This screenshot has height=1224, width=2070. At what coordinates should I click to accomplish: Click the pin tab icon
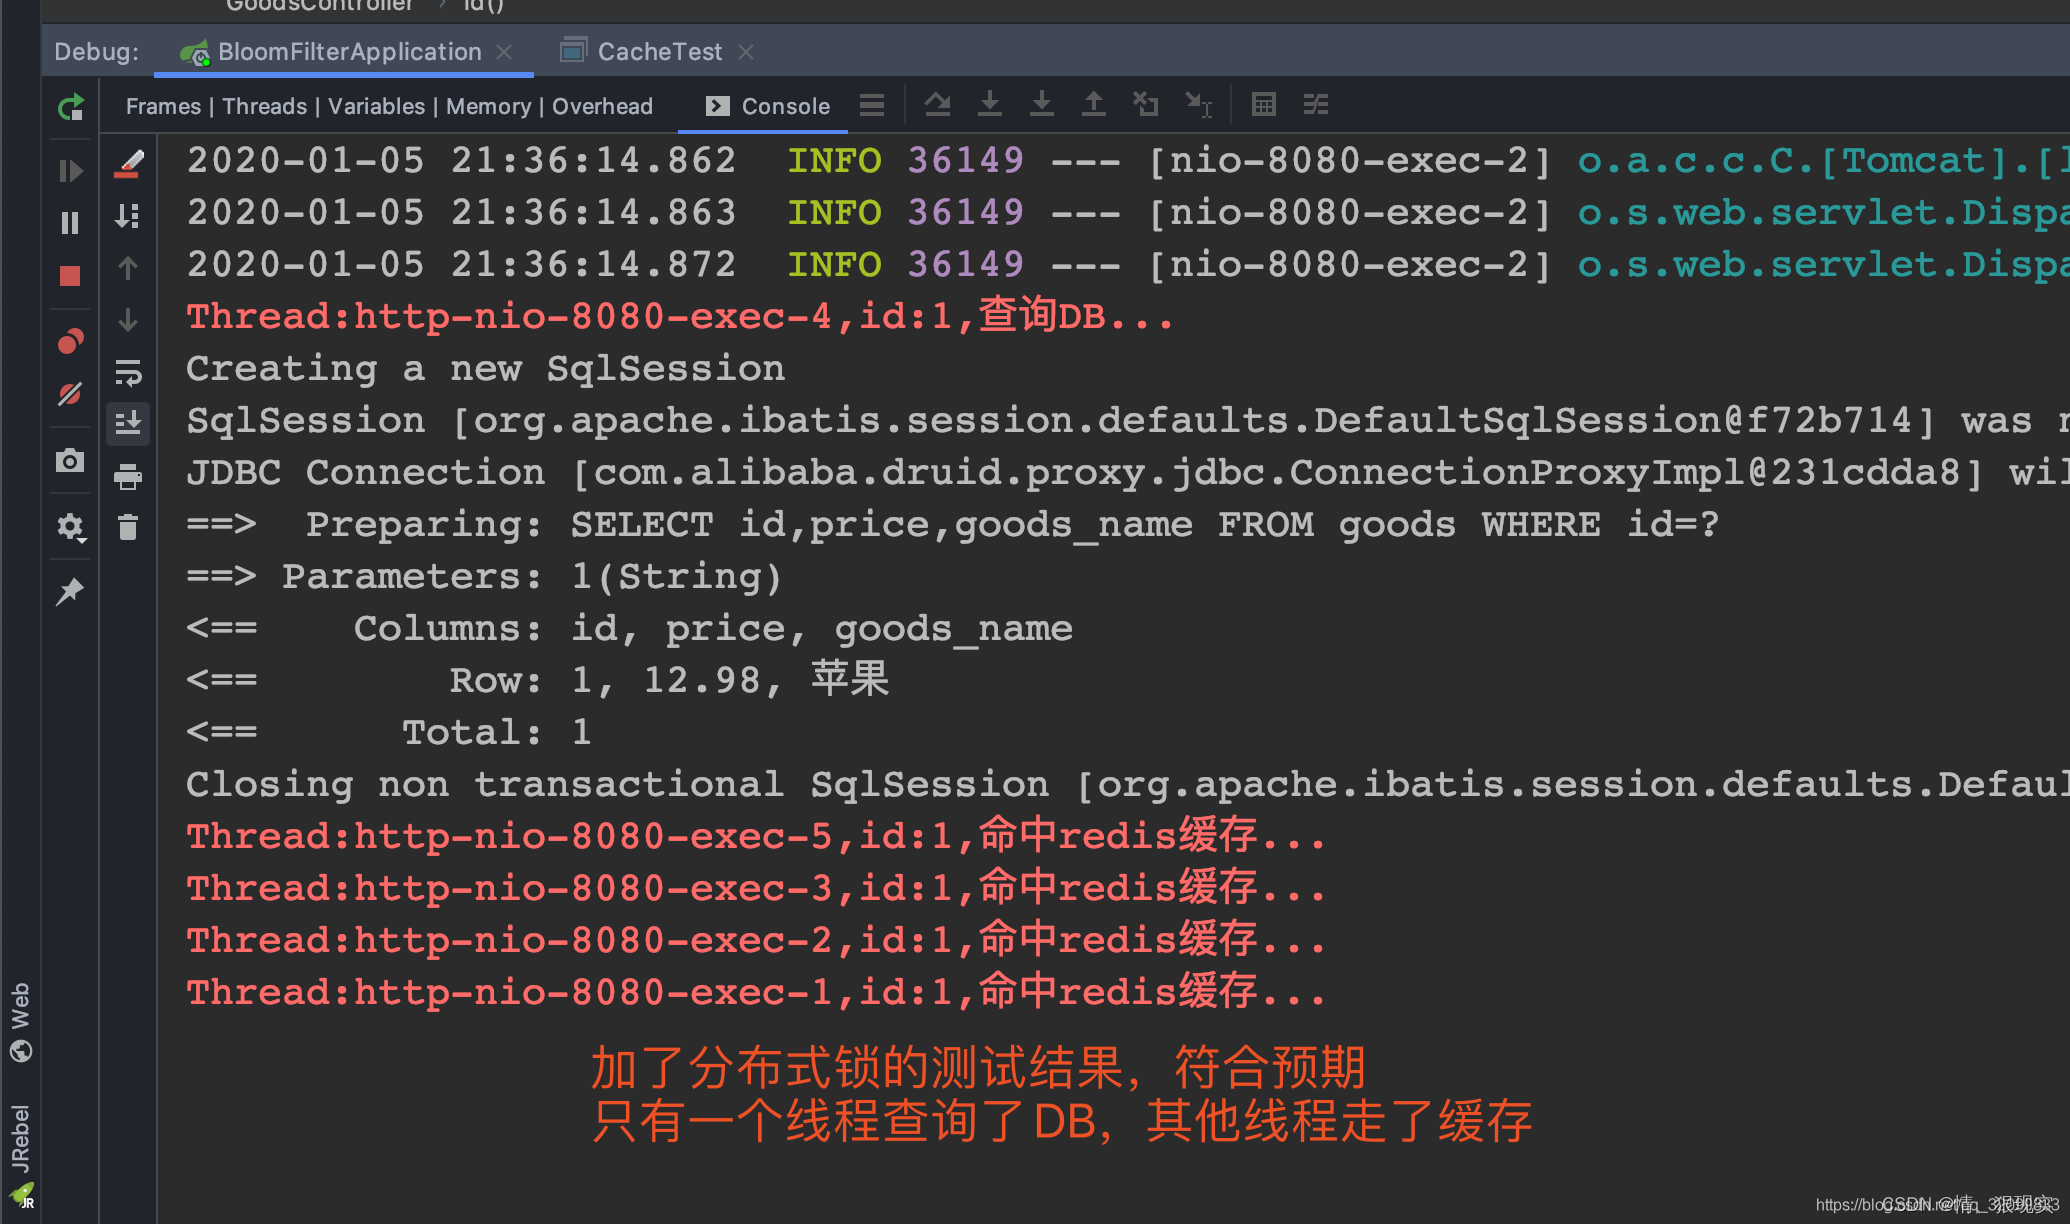(x=70, y=591)
